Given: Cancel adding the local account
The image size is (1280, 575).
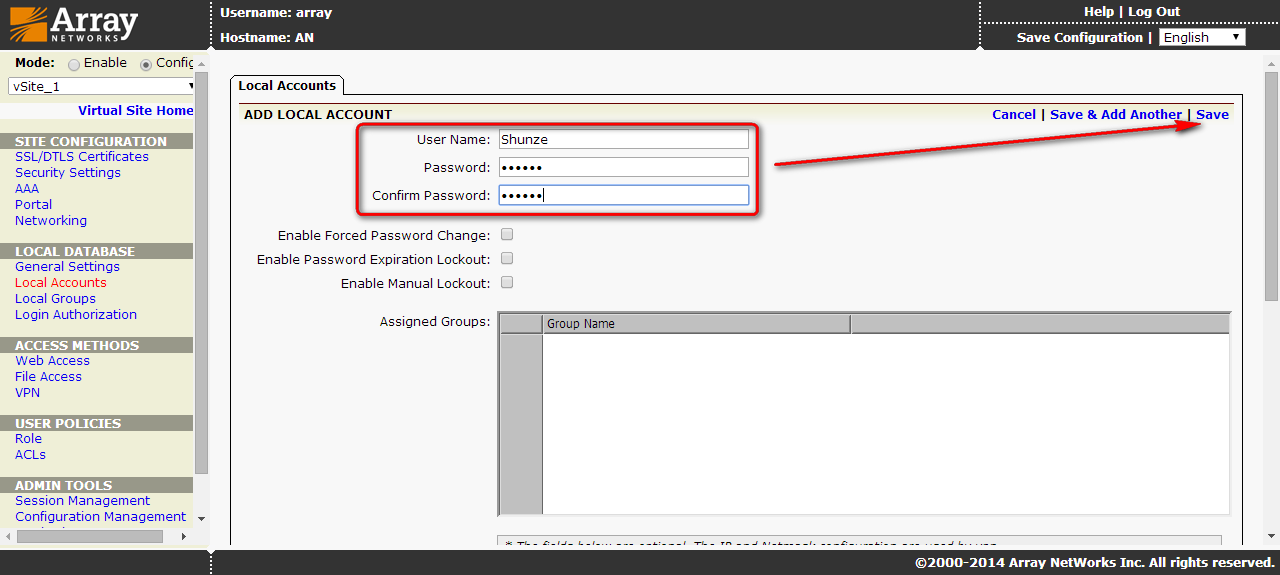Looking at the screenshot, I should (1013, 115).
